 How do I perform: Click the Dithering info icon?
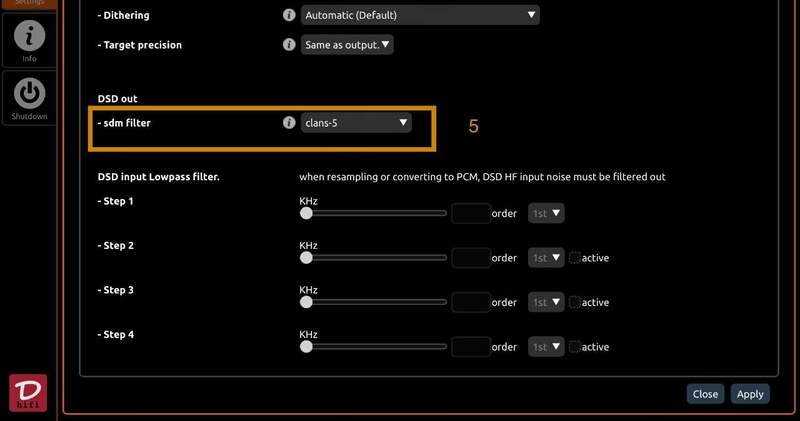(289, 15)
